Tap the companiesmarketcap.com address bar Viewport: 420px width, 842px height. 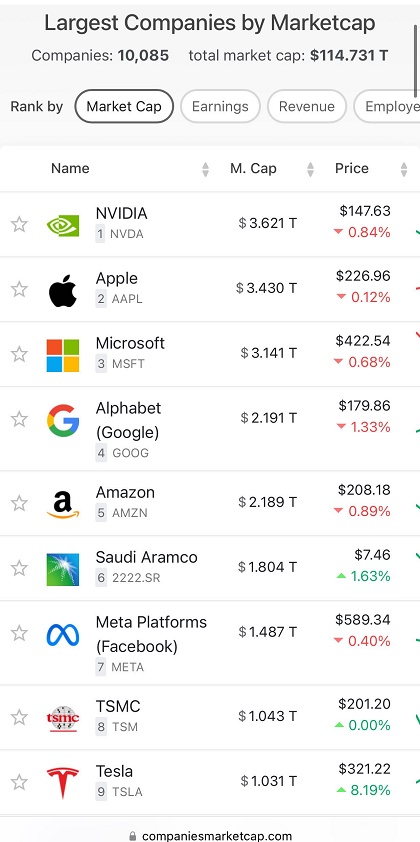[210, 836]
